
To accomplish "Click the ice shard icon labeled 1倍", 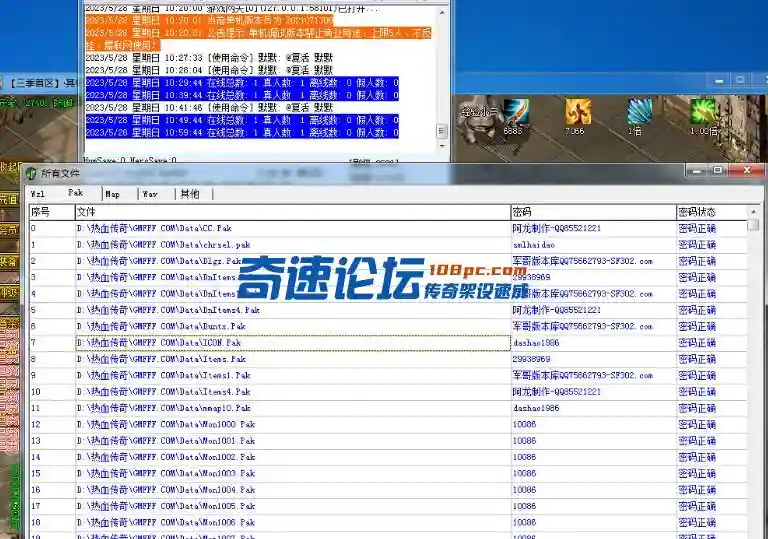I will tap(640, 111).
